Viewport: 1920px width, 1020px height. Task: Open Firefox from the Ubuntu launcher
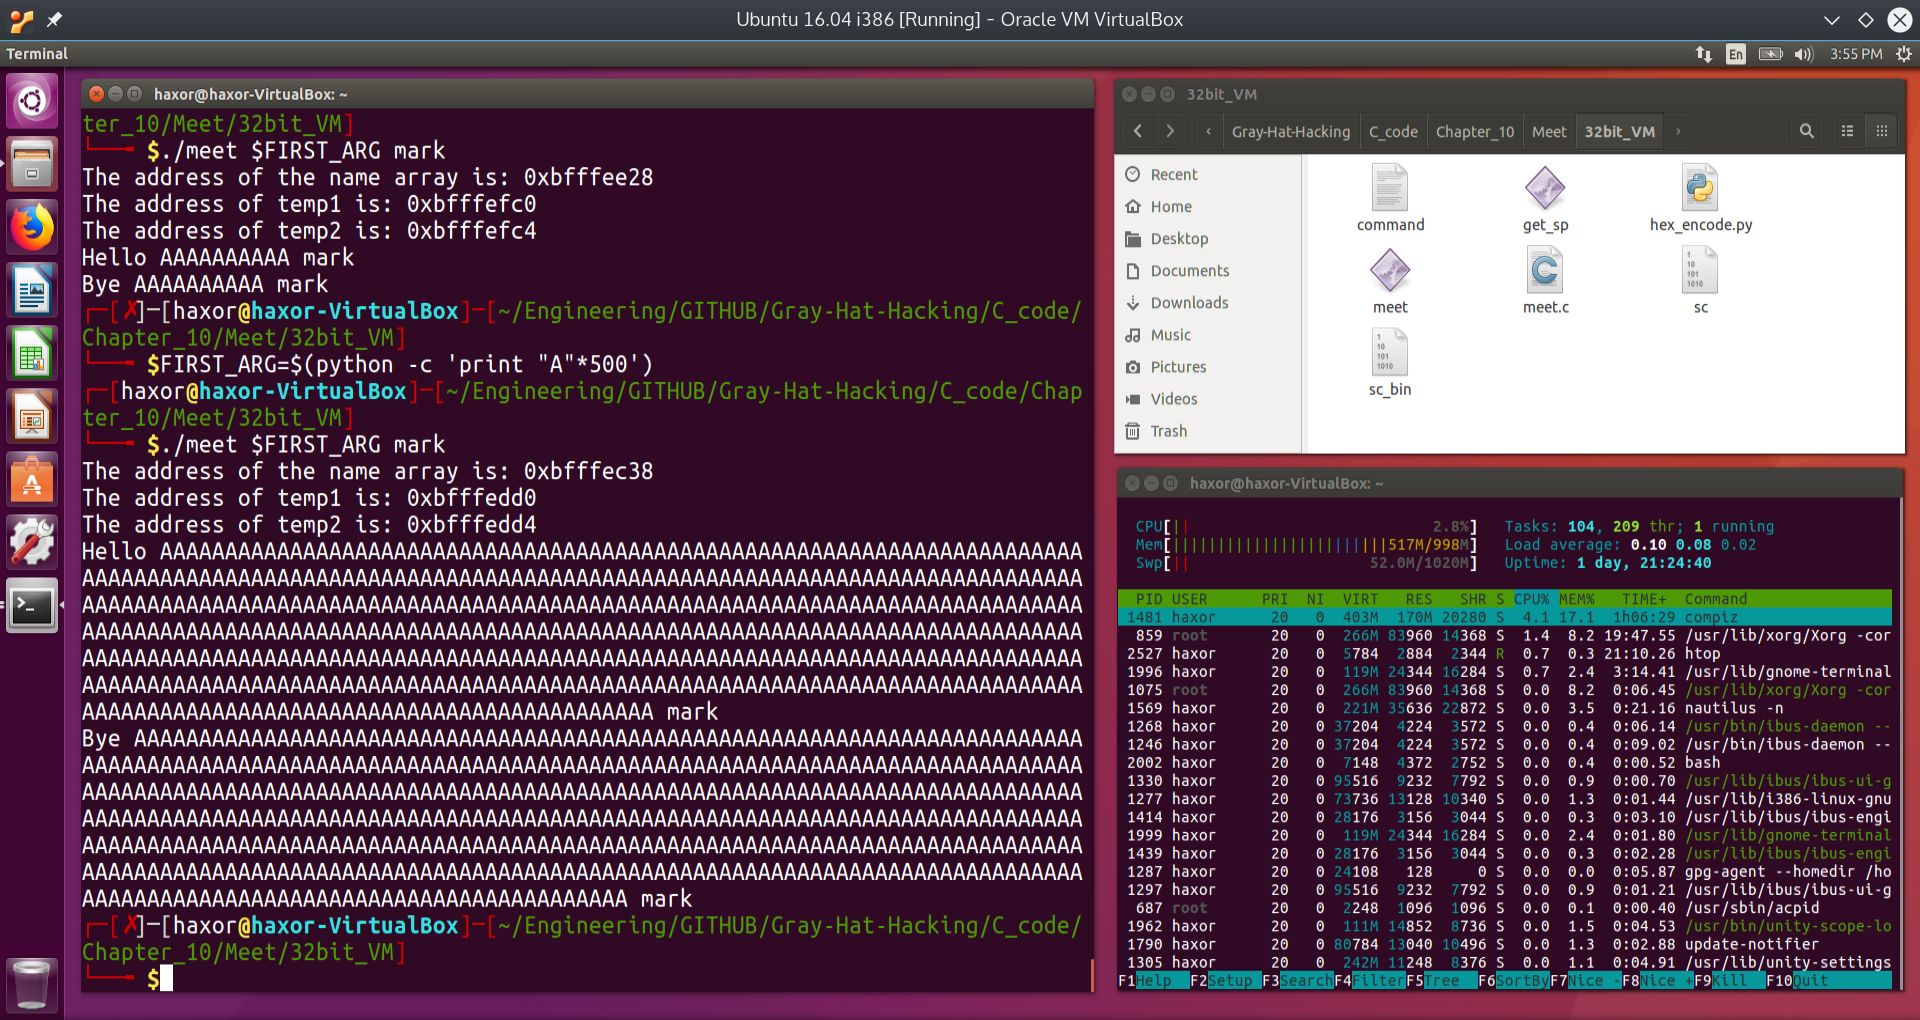pos(32,228)
